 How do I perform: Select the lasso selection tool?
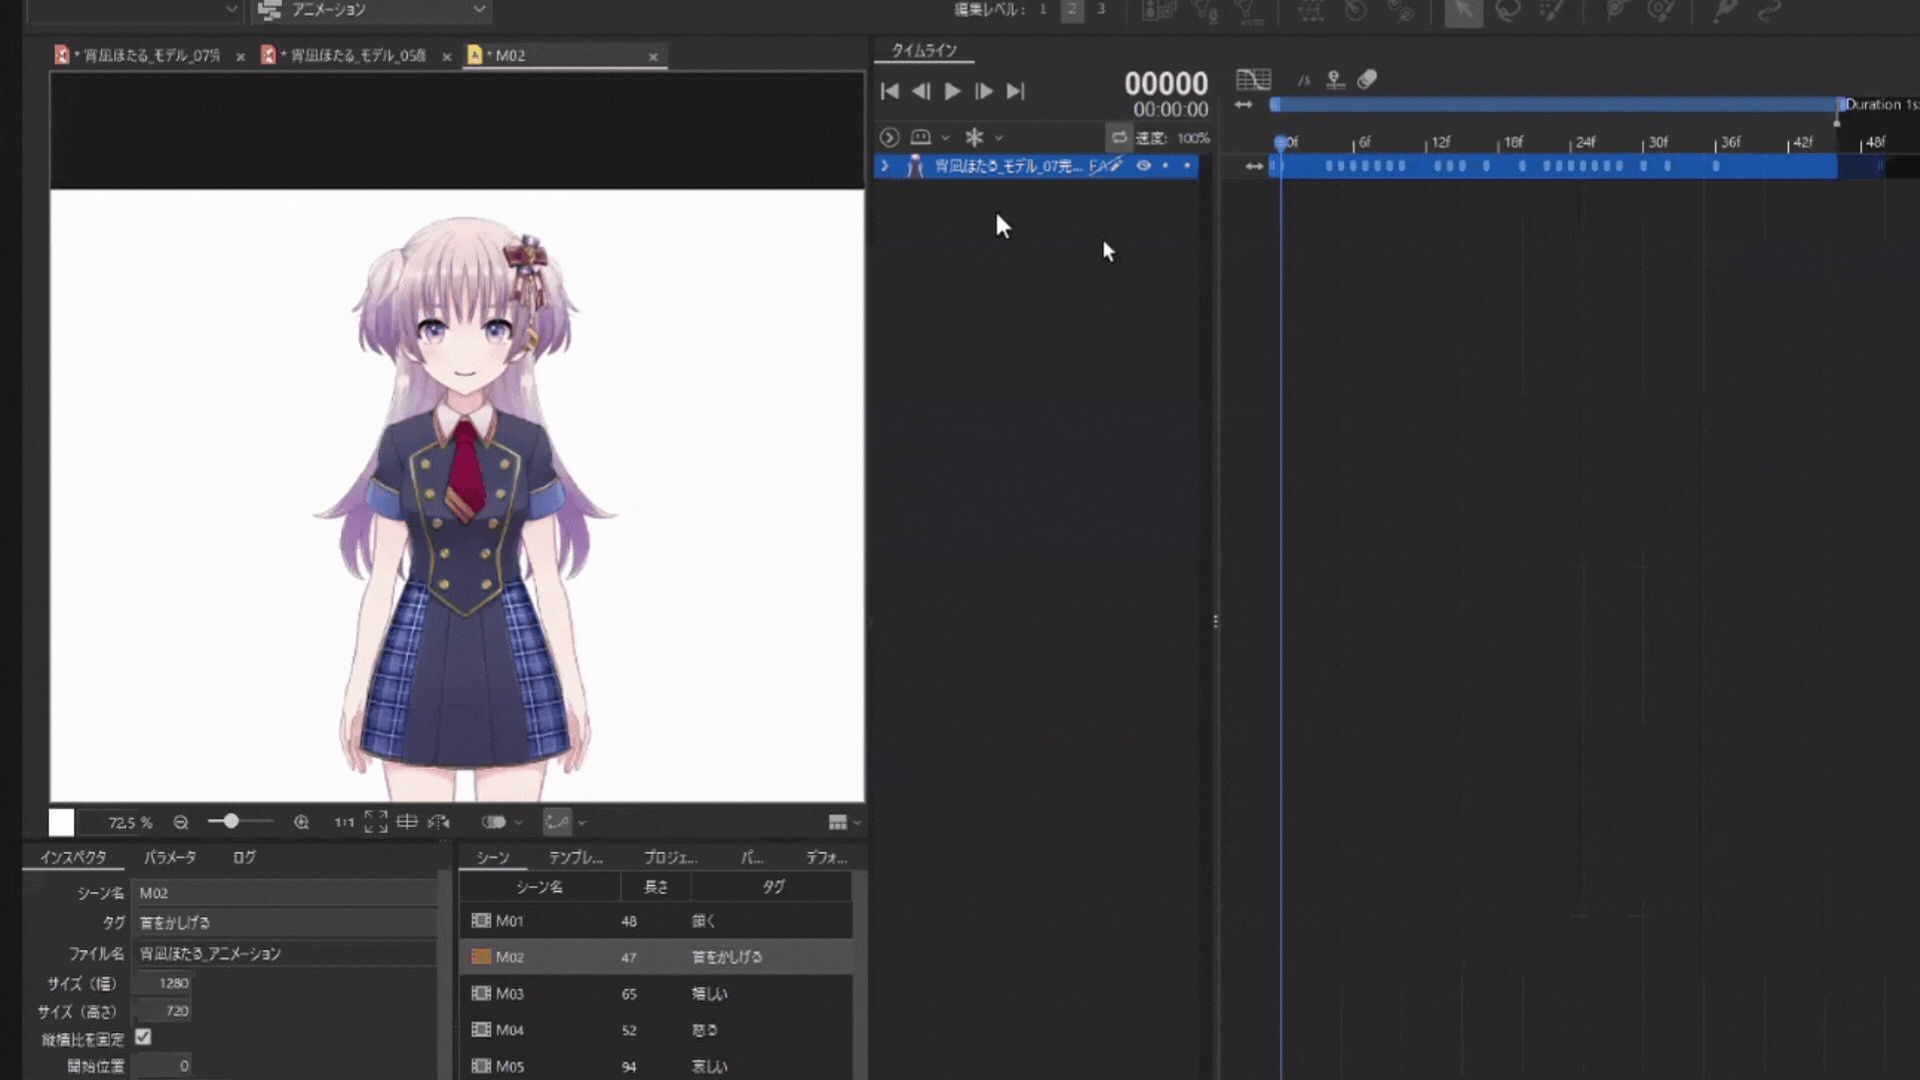coord(1508,11)
